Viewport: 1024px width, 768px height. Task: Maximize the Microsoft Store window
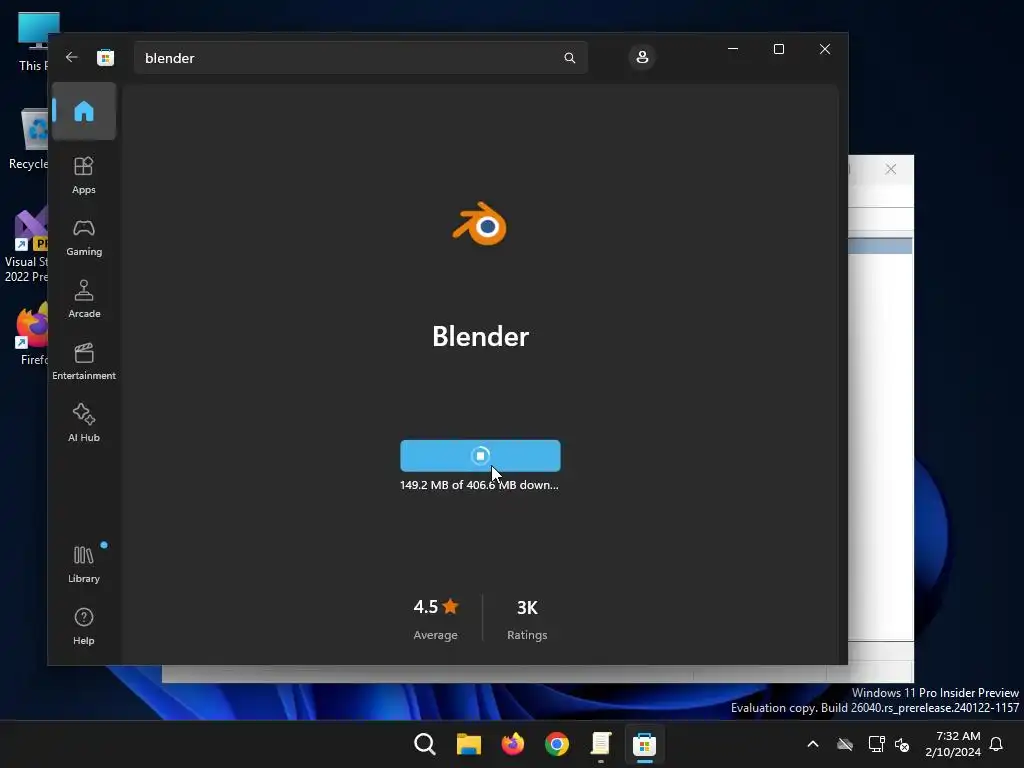778,49
